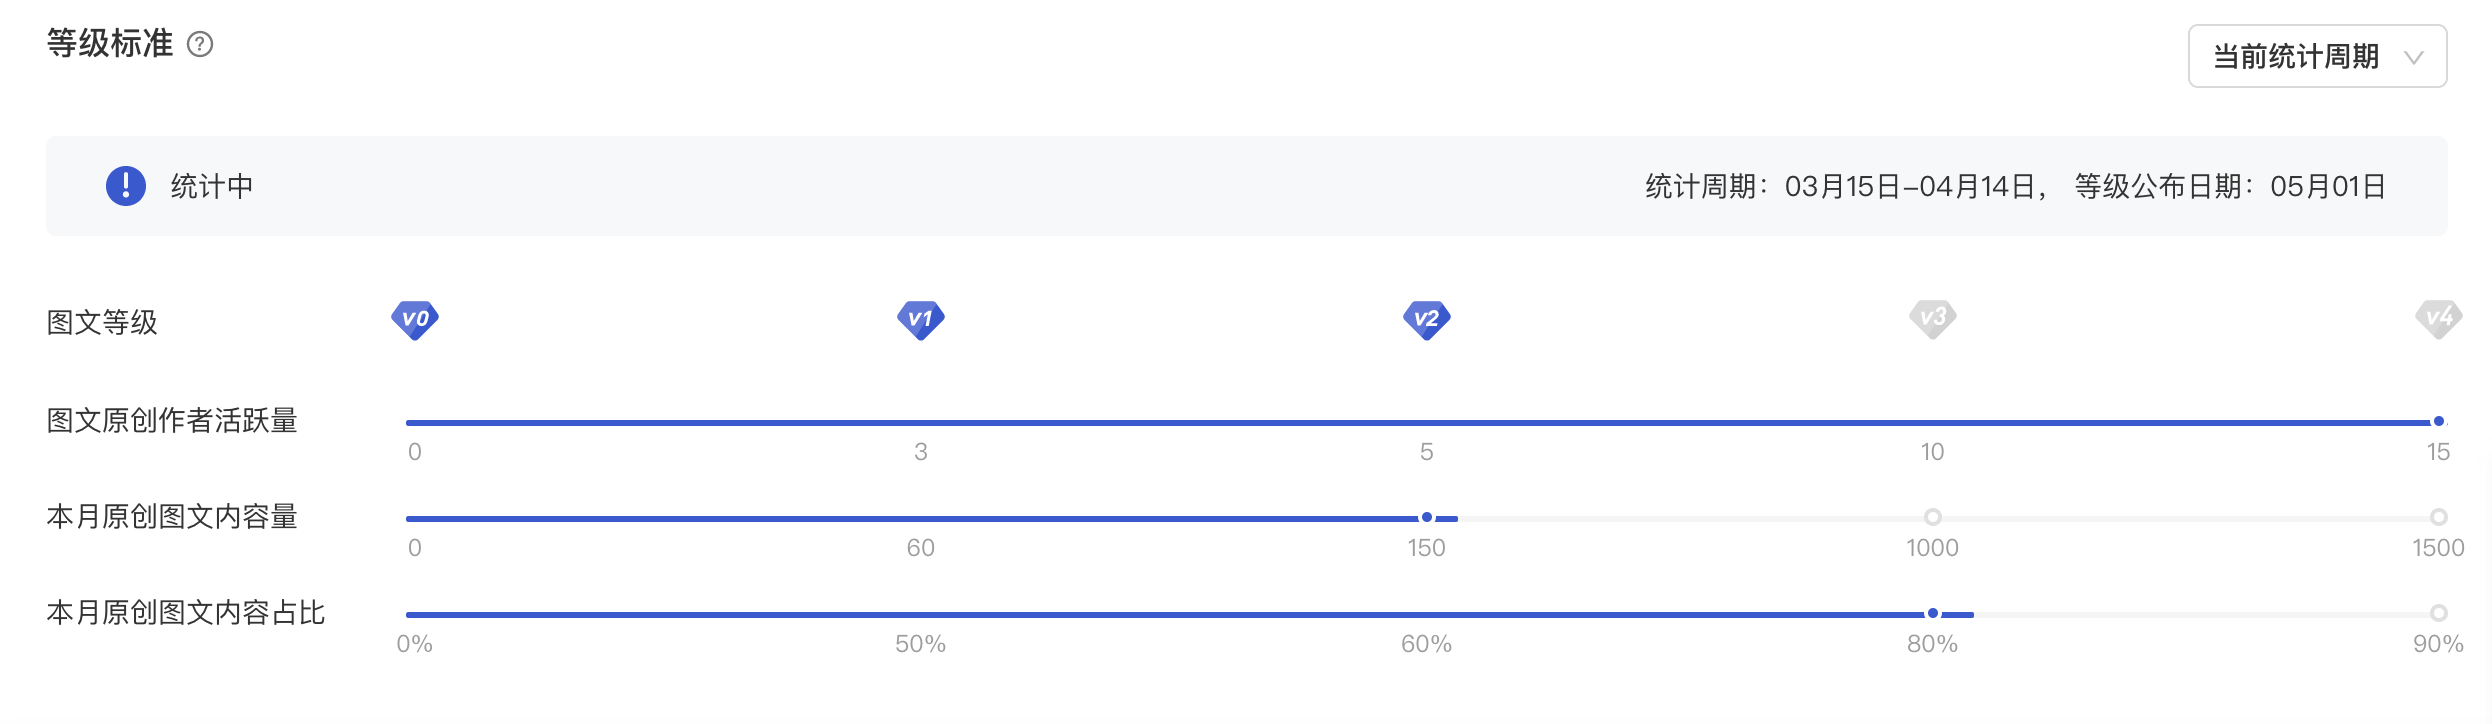Viewport: 2492px width, 724px height.
Task: Click the 活跃量 progress dot at 15
Action: click(2438, 421)
